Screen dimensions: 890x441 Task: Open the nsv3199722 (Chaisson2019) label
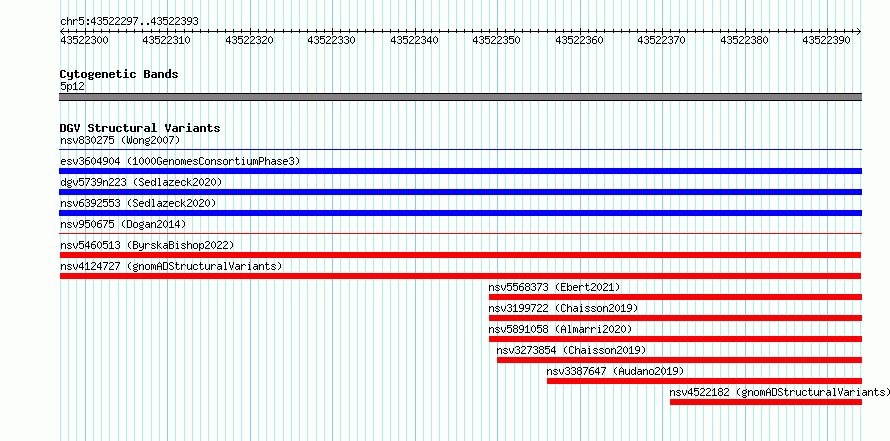[564, 308]
